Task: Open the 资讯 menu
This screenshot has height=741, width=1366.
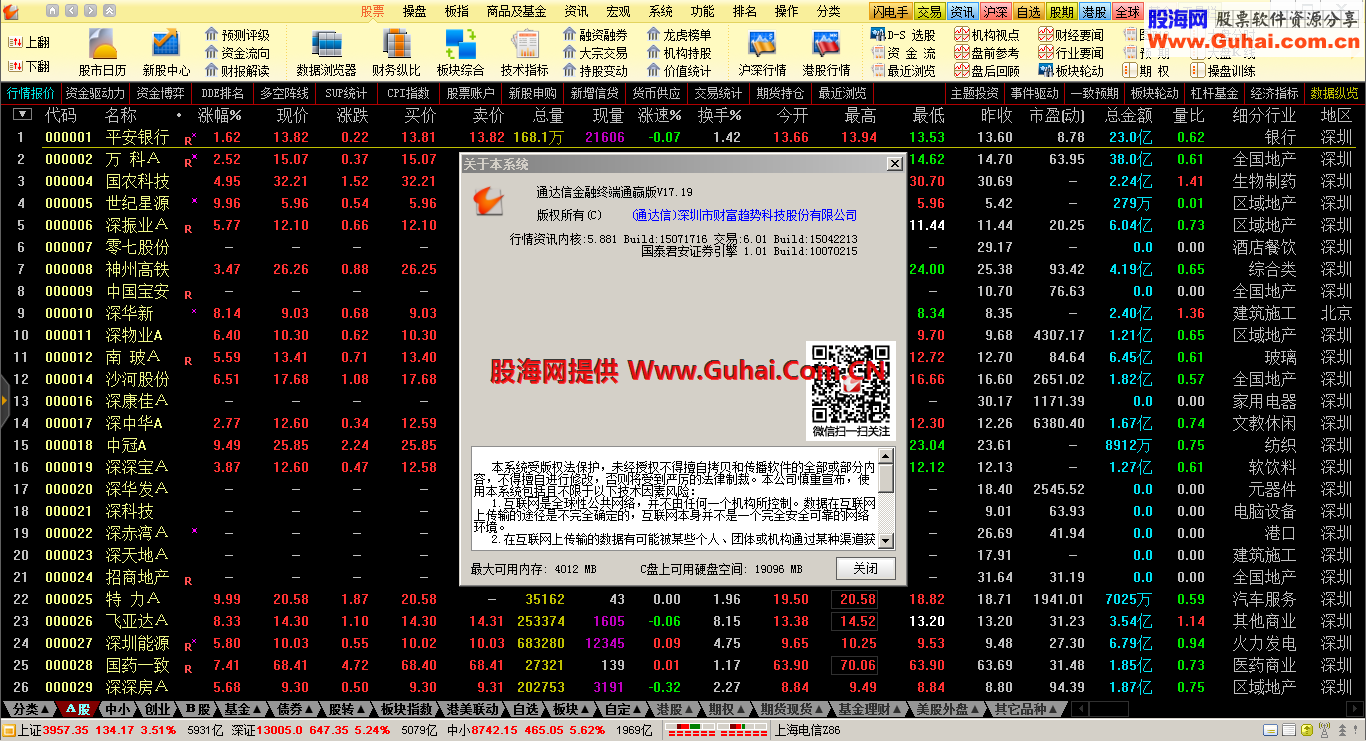Action: [577, 11]
